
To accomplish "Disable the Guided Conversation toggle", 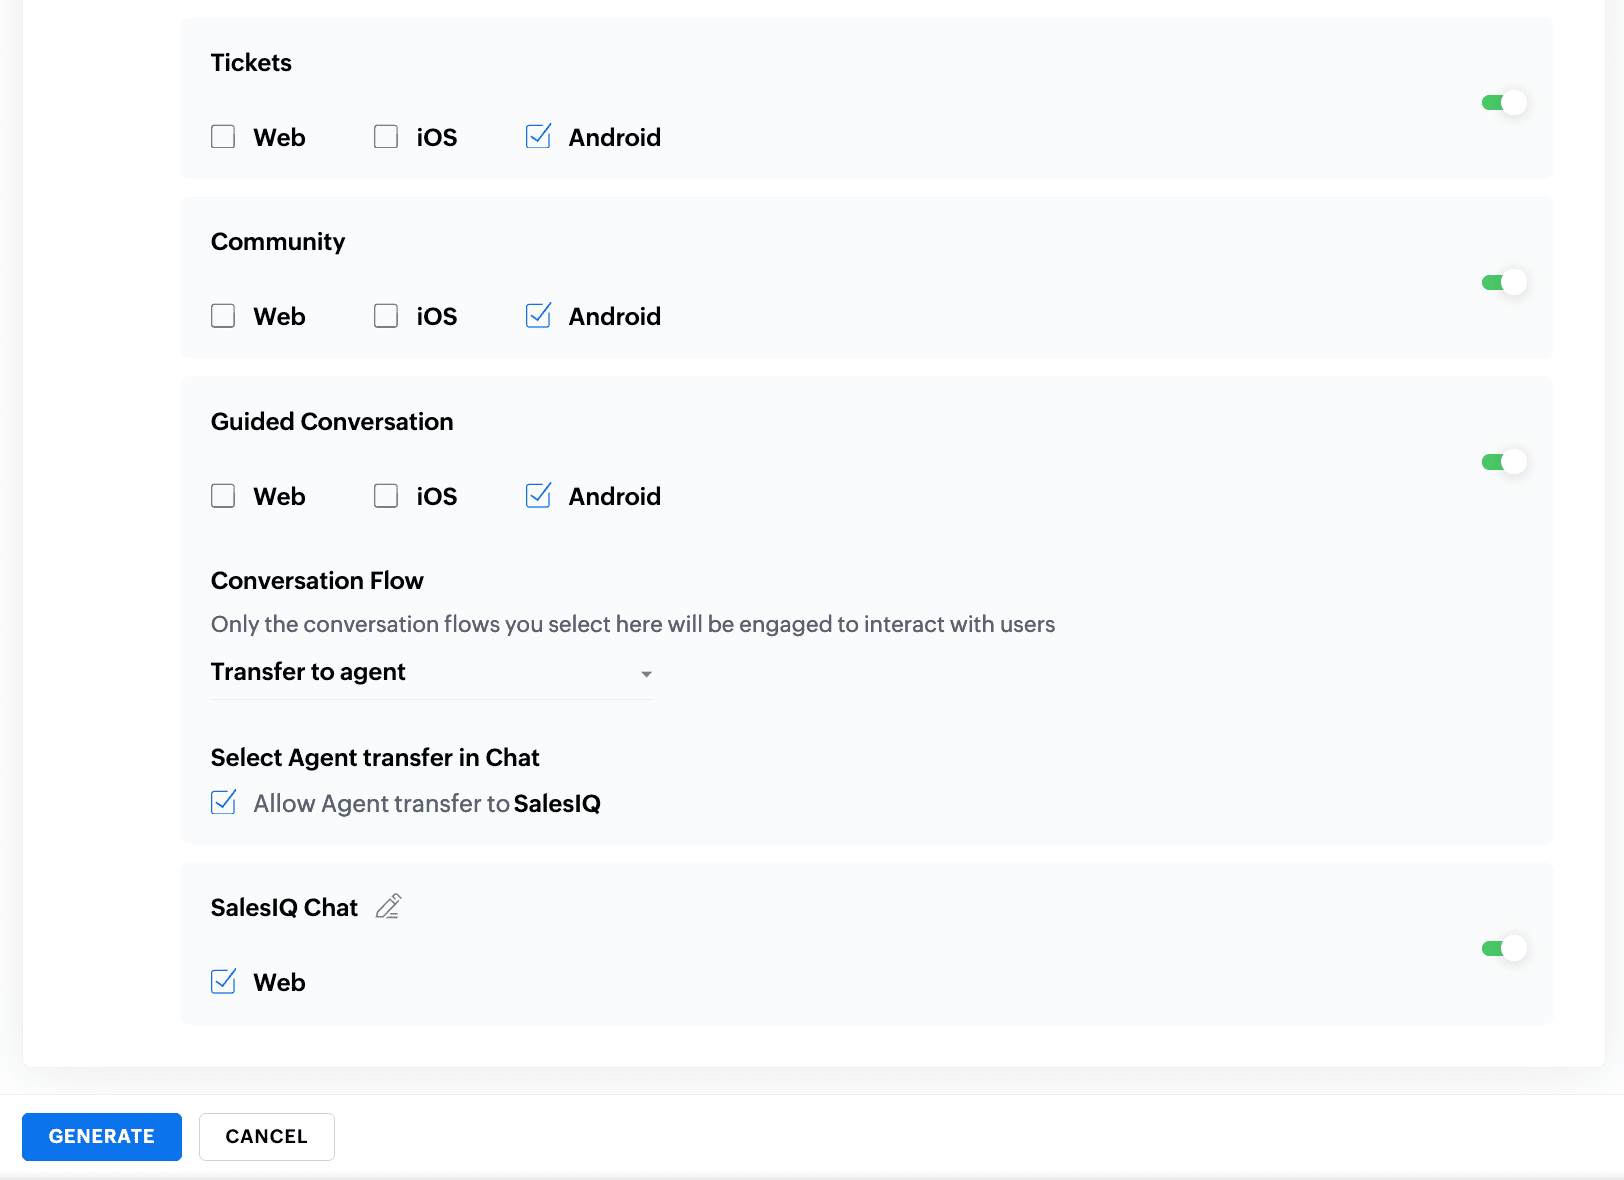I will coord(1503,461).
